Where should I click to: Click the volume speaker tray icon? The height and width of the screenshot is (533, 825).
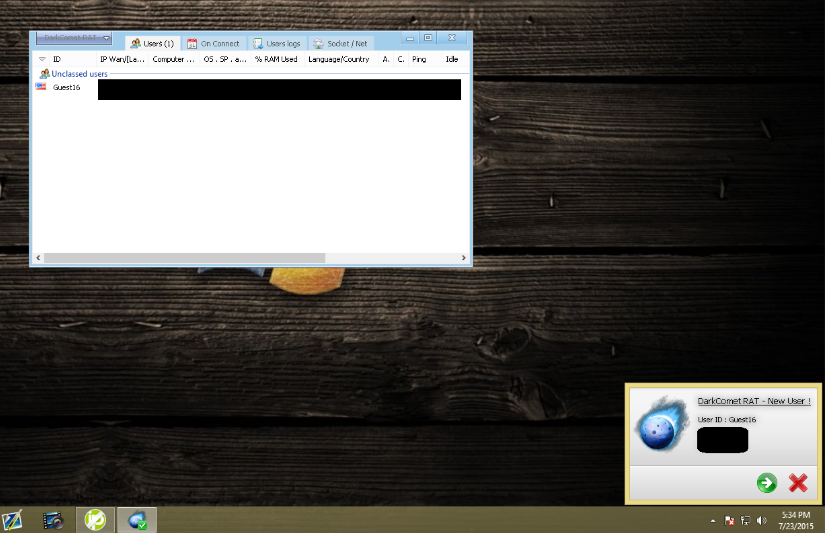click(x=761, y=520)
